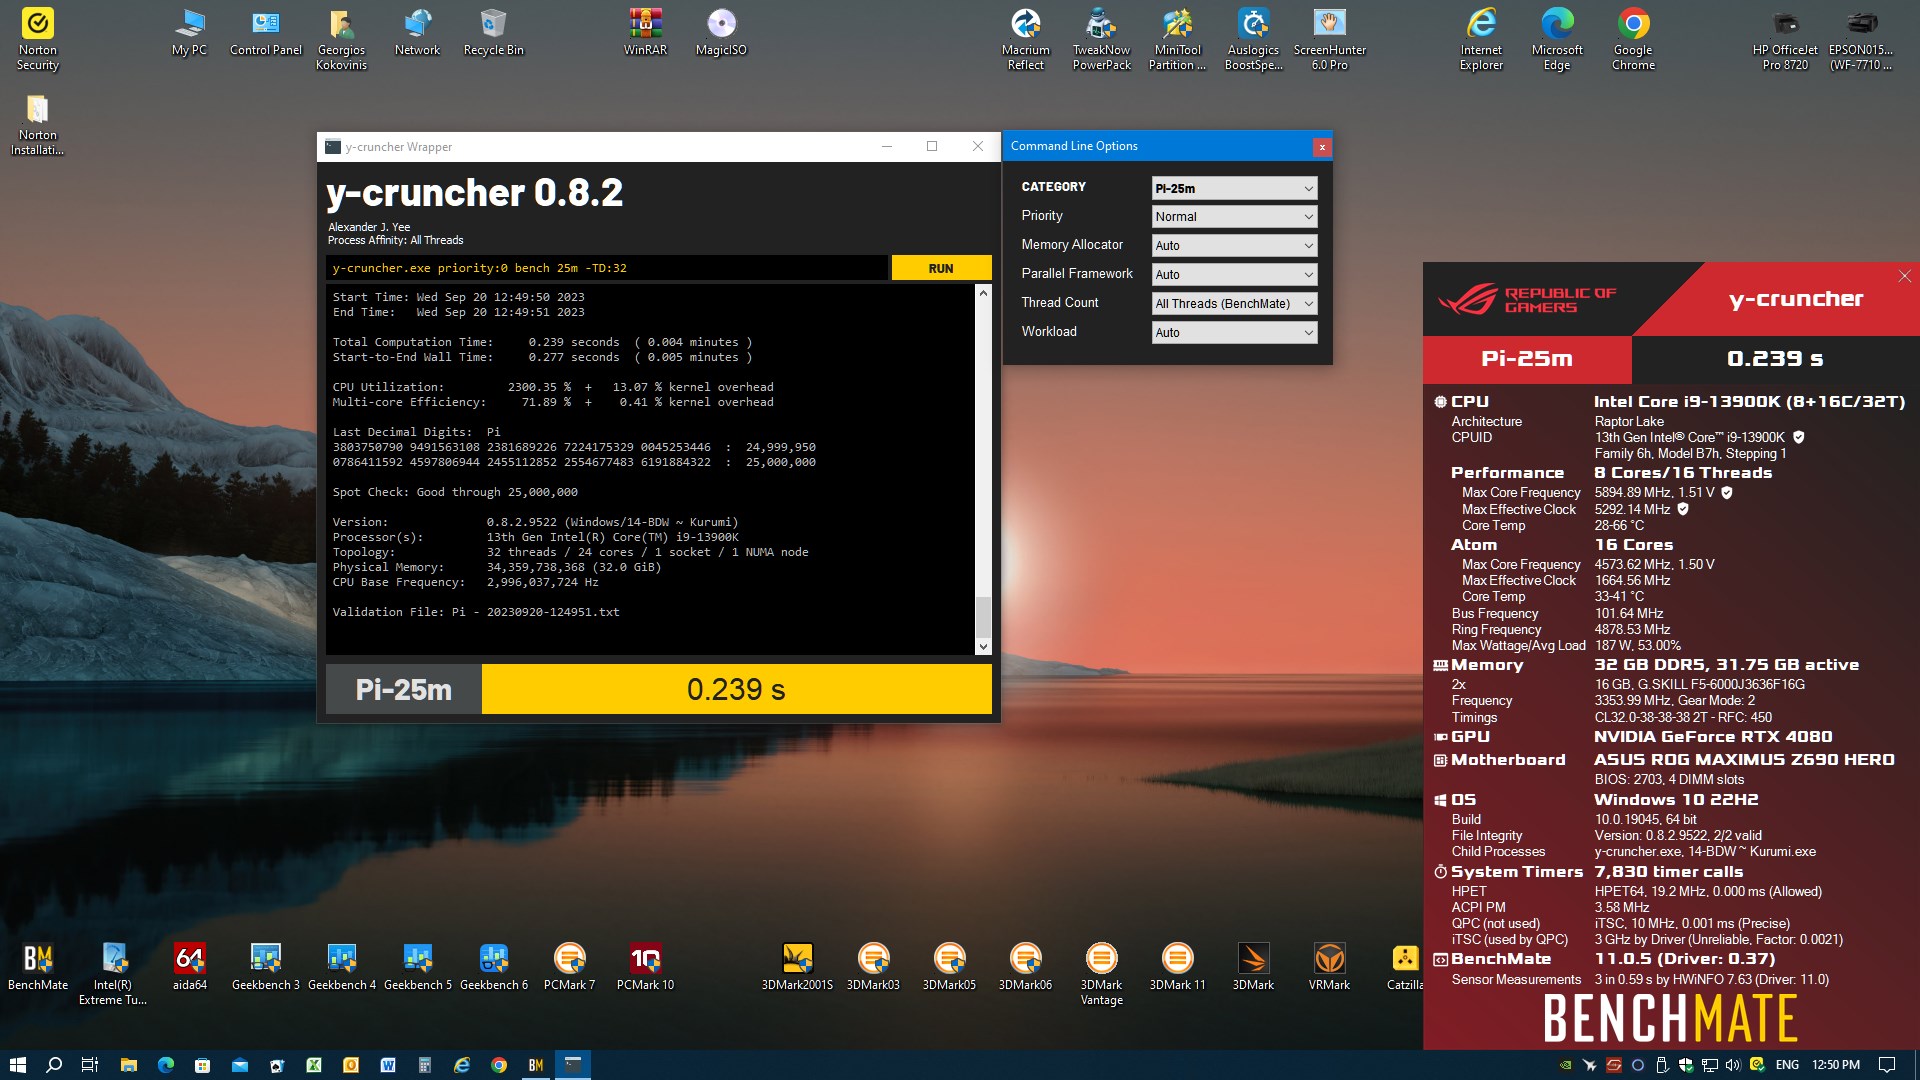Expand the Workload dropdown
The image size is (1920, 1080).
pyautogui.click(x=1234, y=333)
